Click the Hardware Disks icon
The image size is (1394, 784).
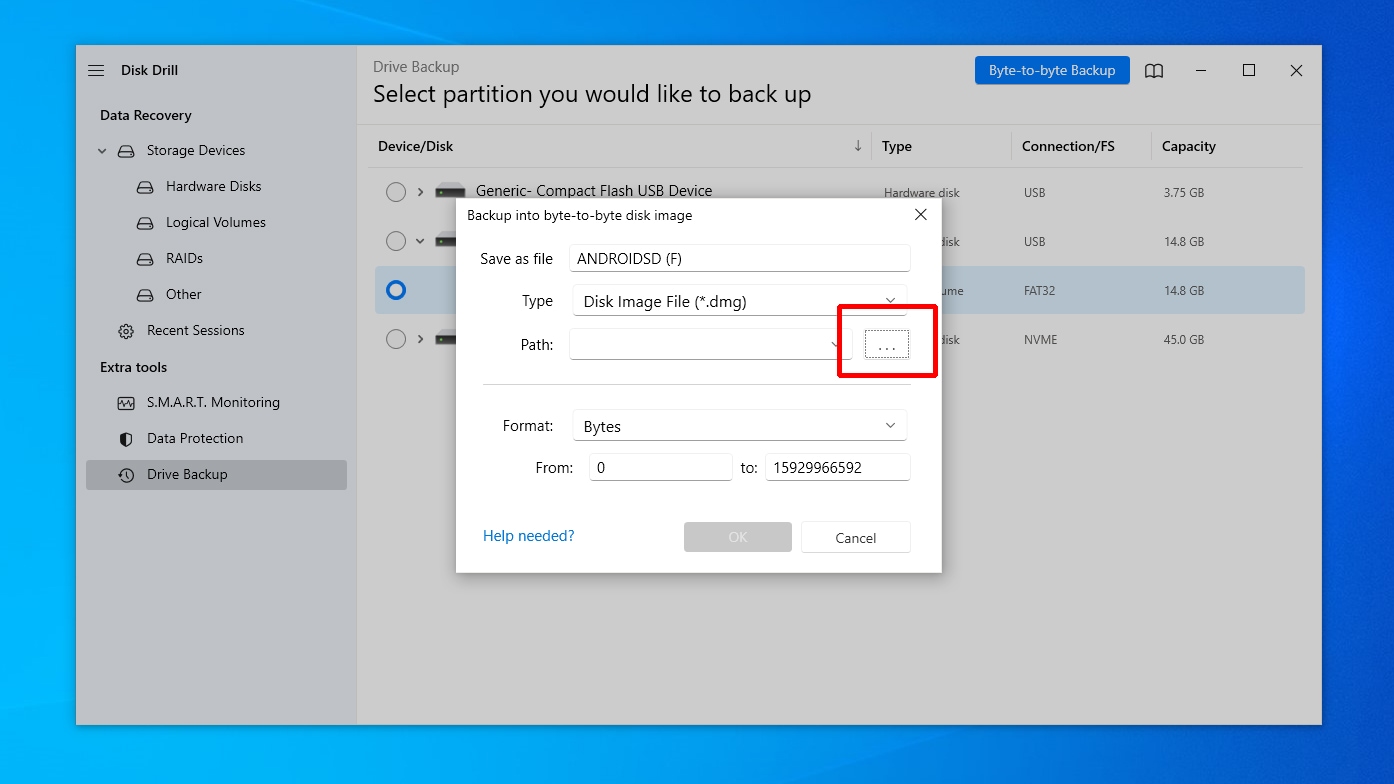point(146,187)
